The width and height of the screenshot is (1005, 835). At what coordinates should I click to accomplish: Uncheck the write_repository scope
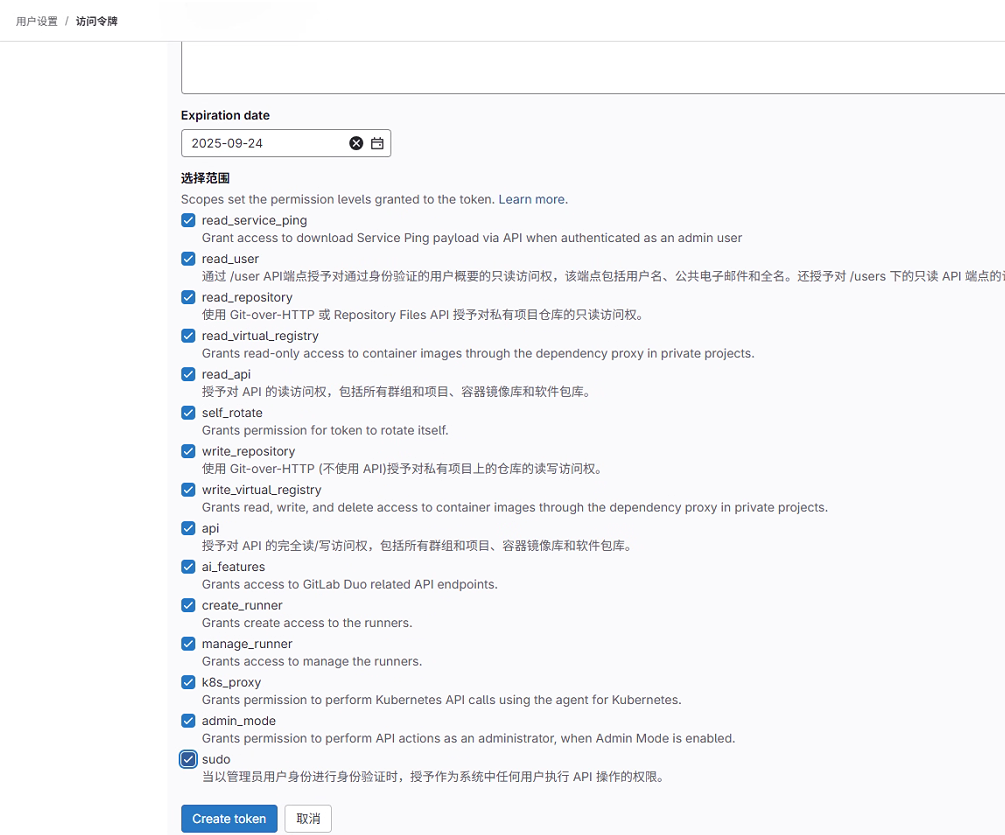(188, 451)
